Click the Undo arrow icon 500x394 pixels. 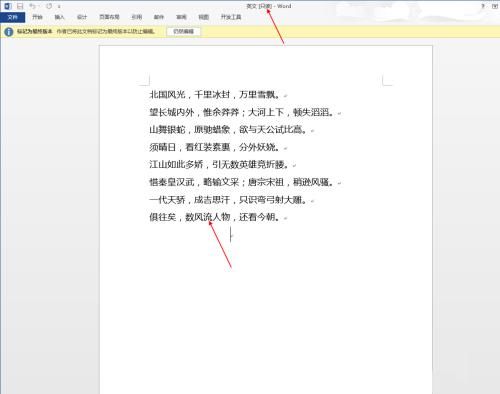32,6
